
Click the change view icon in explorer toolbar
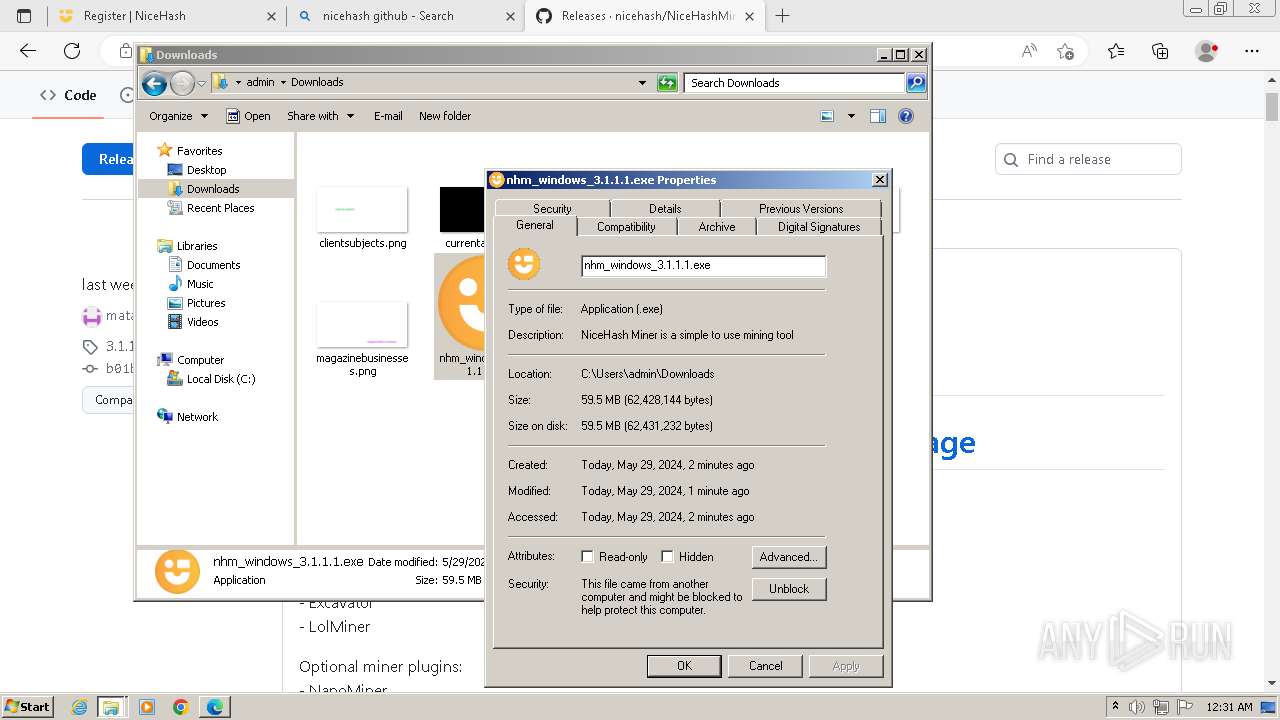827,116
